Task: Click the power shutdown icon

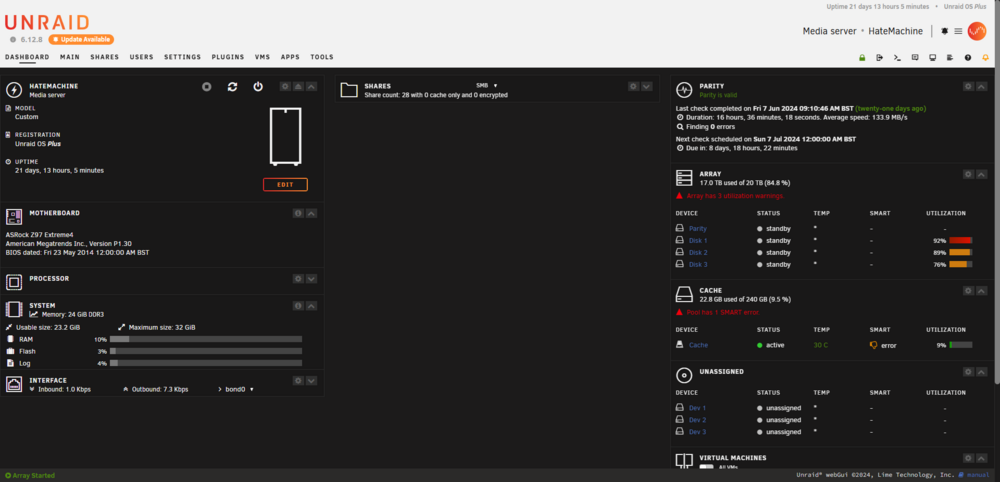Action: pyautogui.click(x=258, y=87)
